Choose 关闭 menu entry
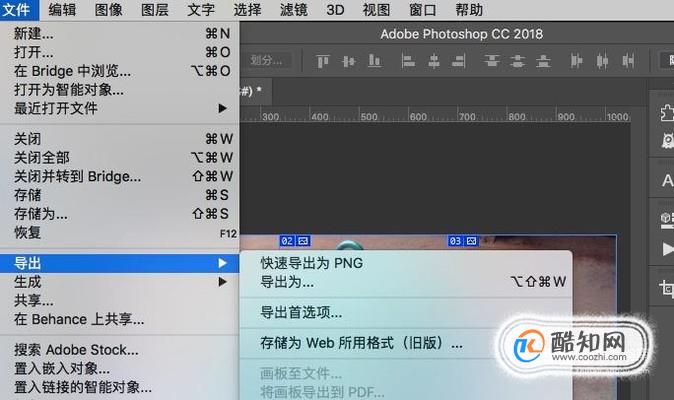 click(x=119, y=139)
